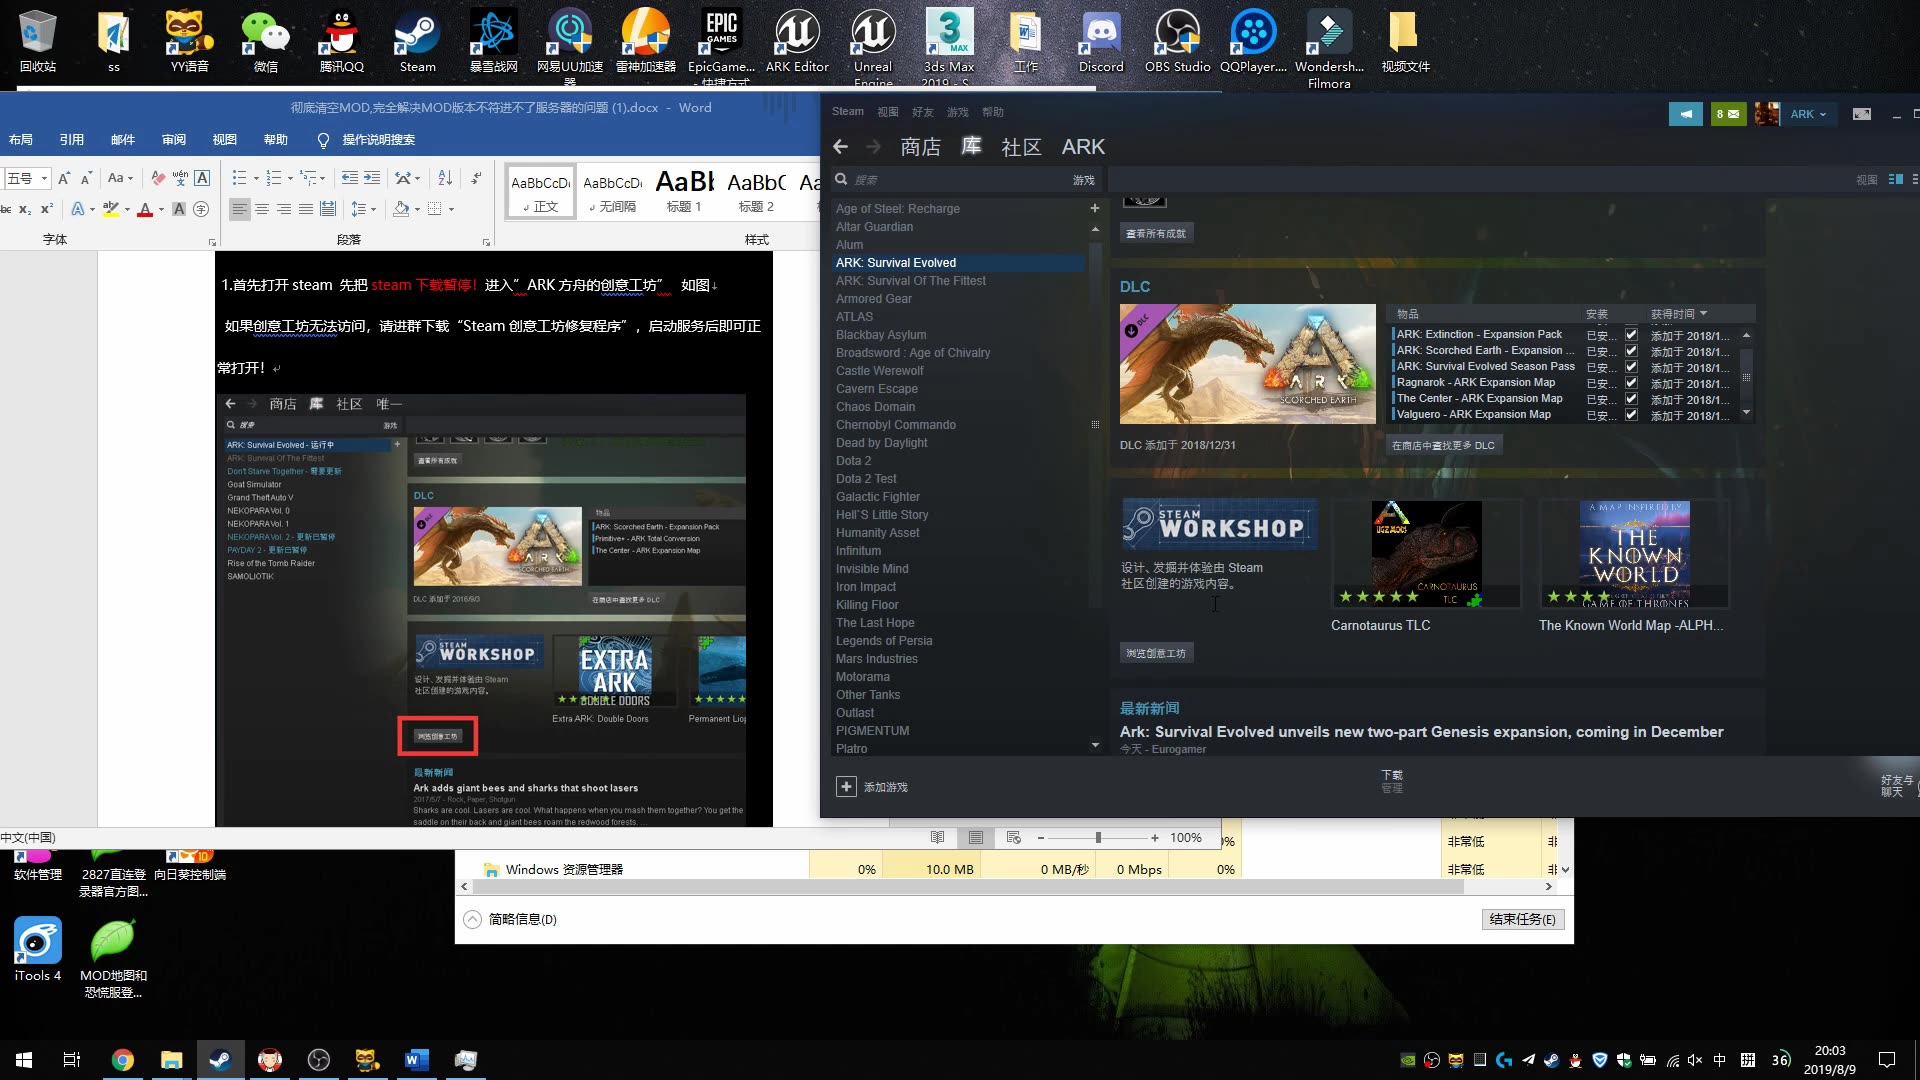Click the clear formatting eraser icon
Screen dimensions: 1920x1080
[x=157, y=178]
